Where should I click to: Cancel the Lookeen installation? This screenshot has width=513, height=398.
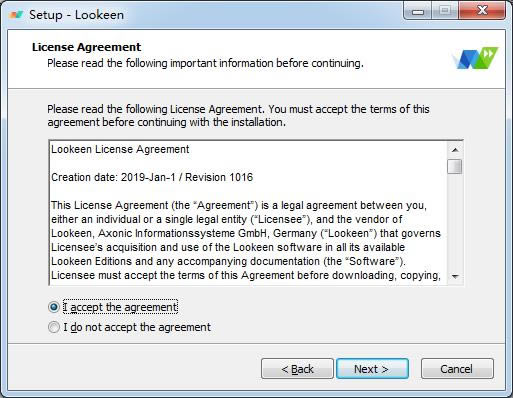(457, 369)
